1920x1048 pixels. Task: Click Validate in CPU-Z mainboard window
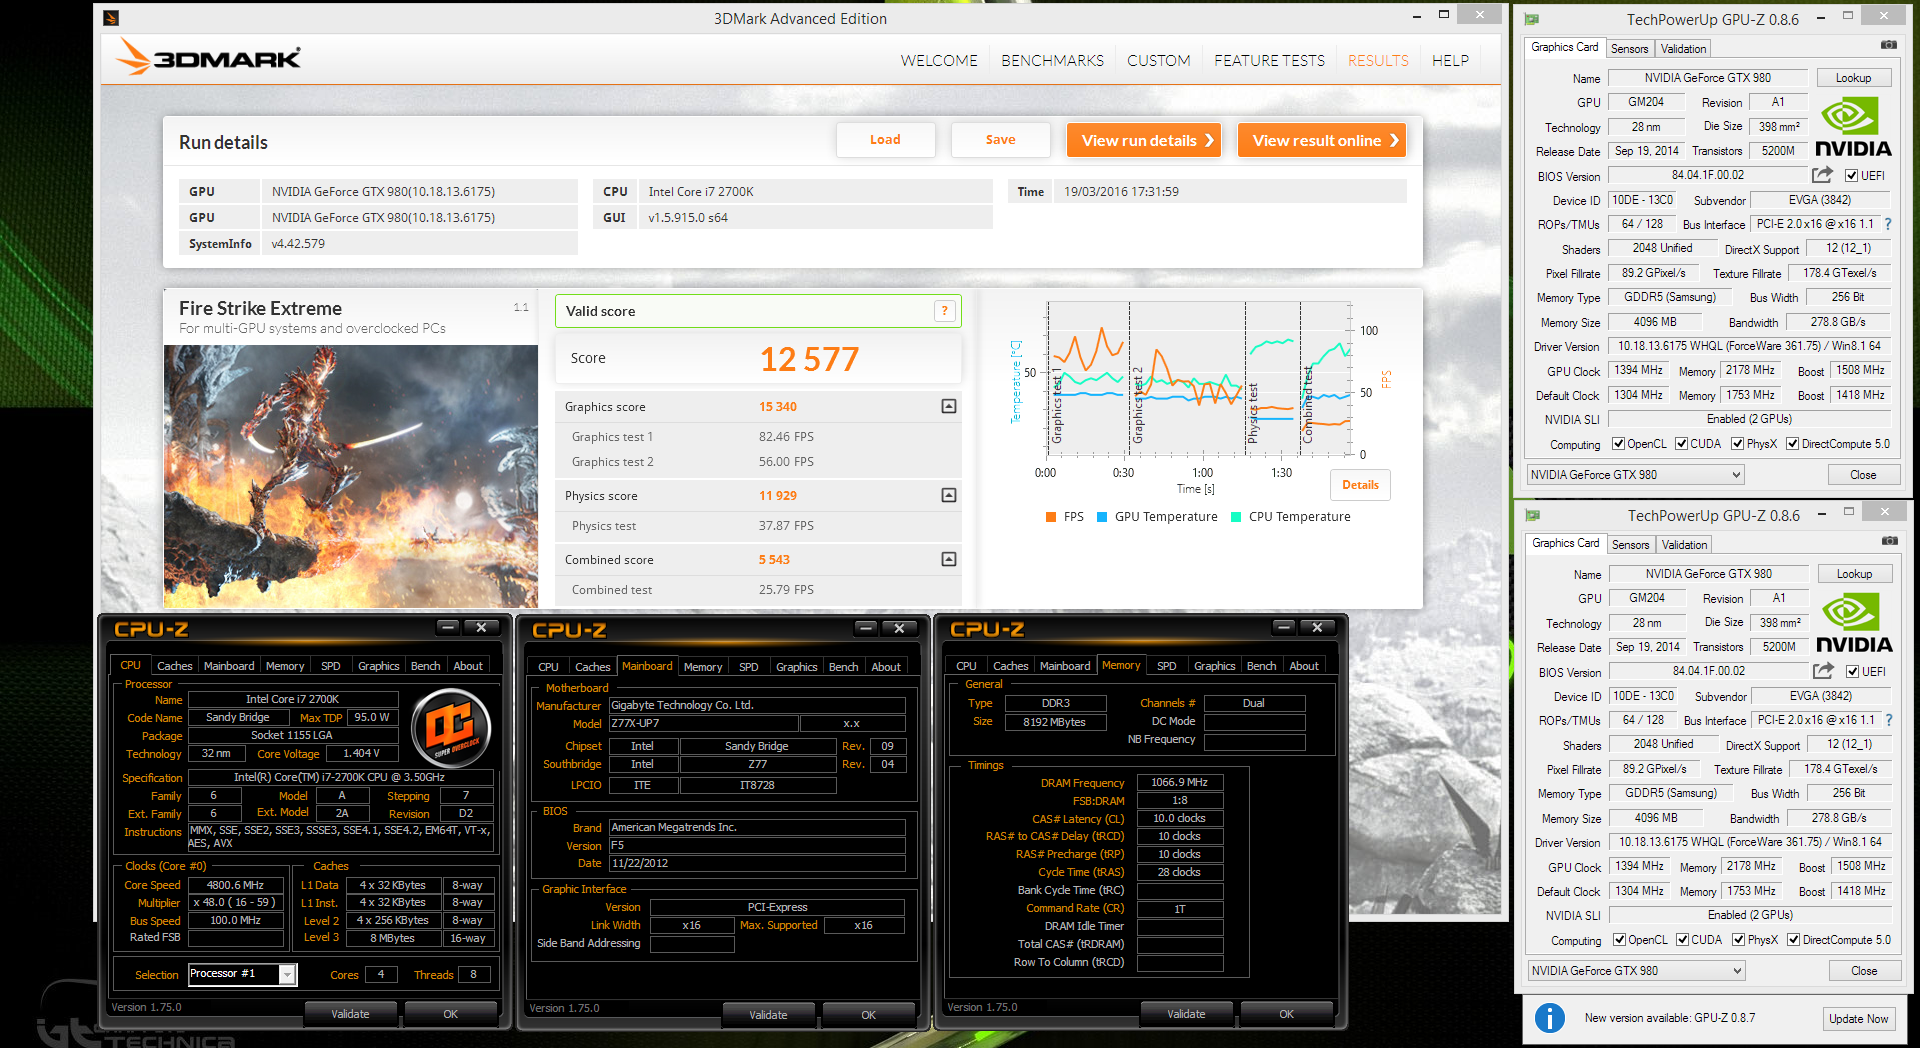click(768, 1015)
